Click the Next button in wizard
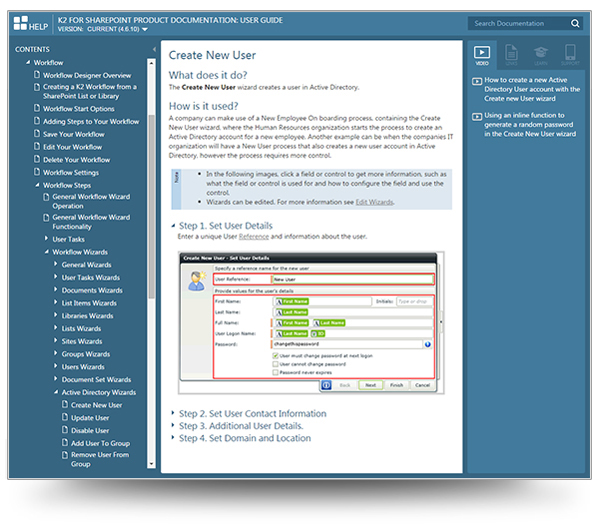 [371, 385]
